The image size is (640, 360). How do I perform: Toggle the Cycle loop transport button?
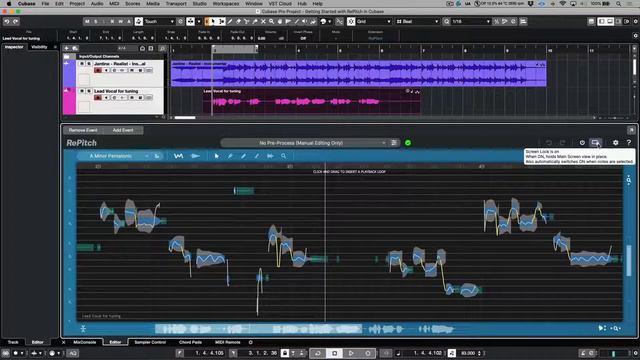coord(318,353)
